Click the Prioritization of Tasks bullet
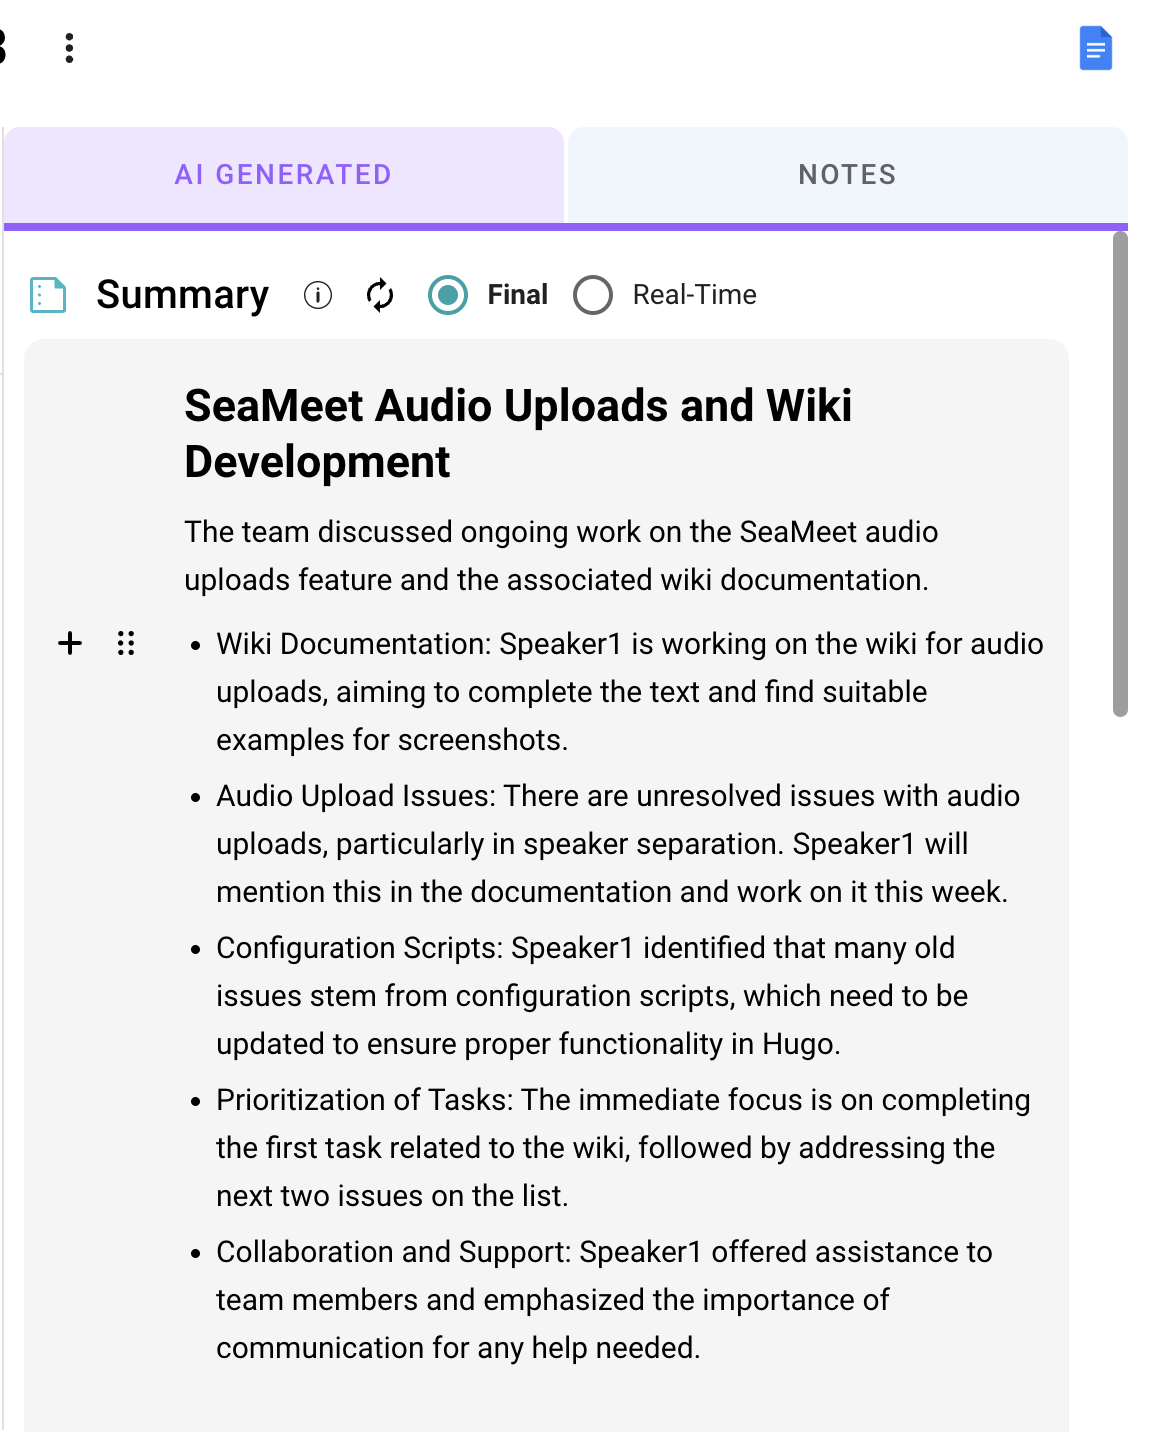 [622, 1147]
